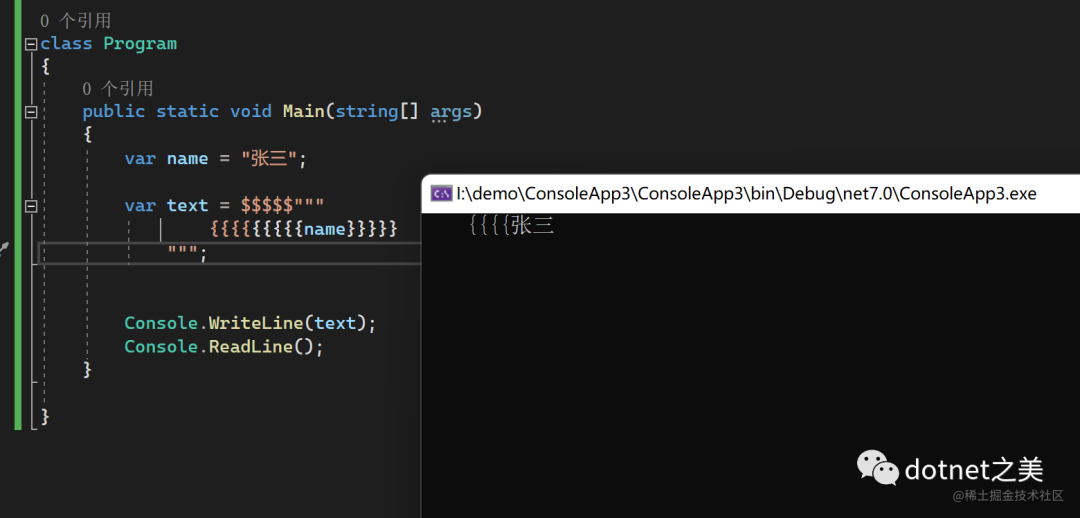Screen dimensions: 1080x518
Task: Collapse the Main method block
Action: (x=31, y=112)
